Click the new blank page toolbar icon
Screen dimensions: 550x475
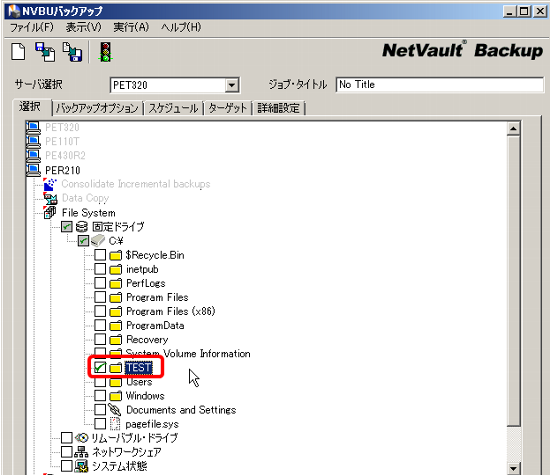click(18, 52)
